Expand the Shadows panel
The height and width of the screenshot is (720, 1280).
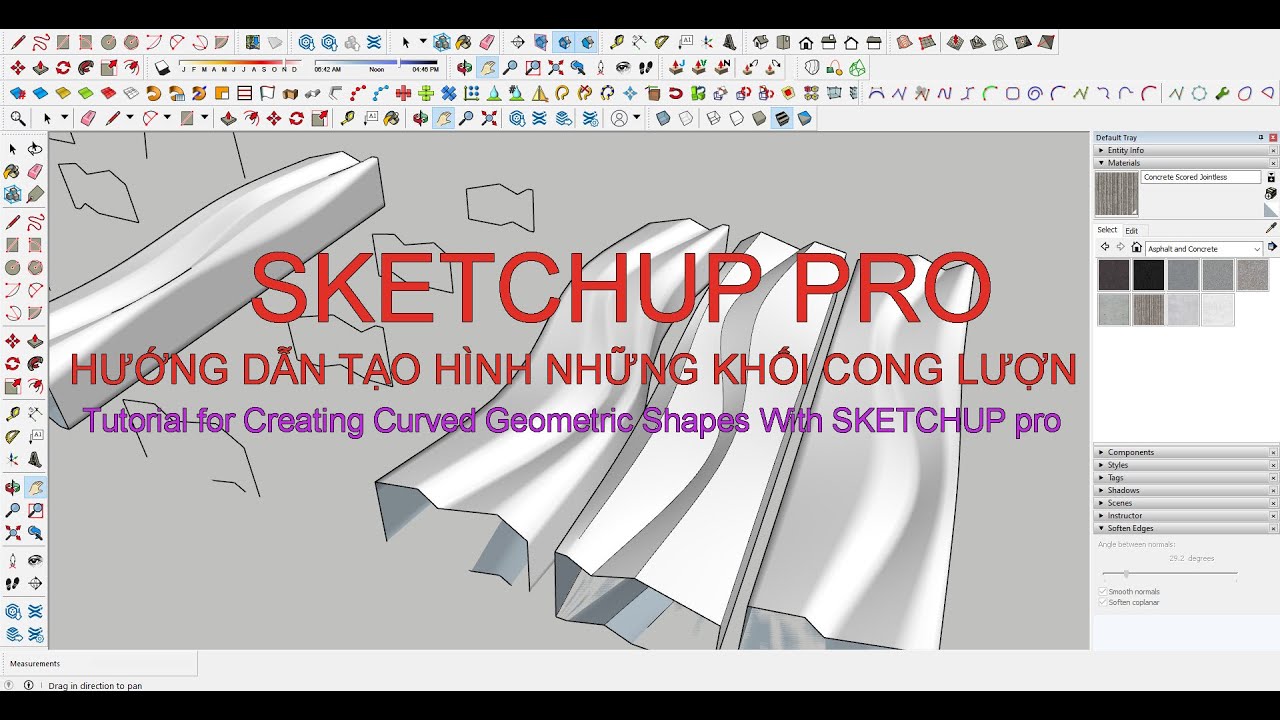pyautogui.click(x=1183, y=490)
